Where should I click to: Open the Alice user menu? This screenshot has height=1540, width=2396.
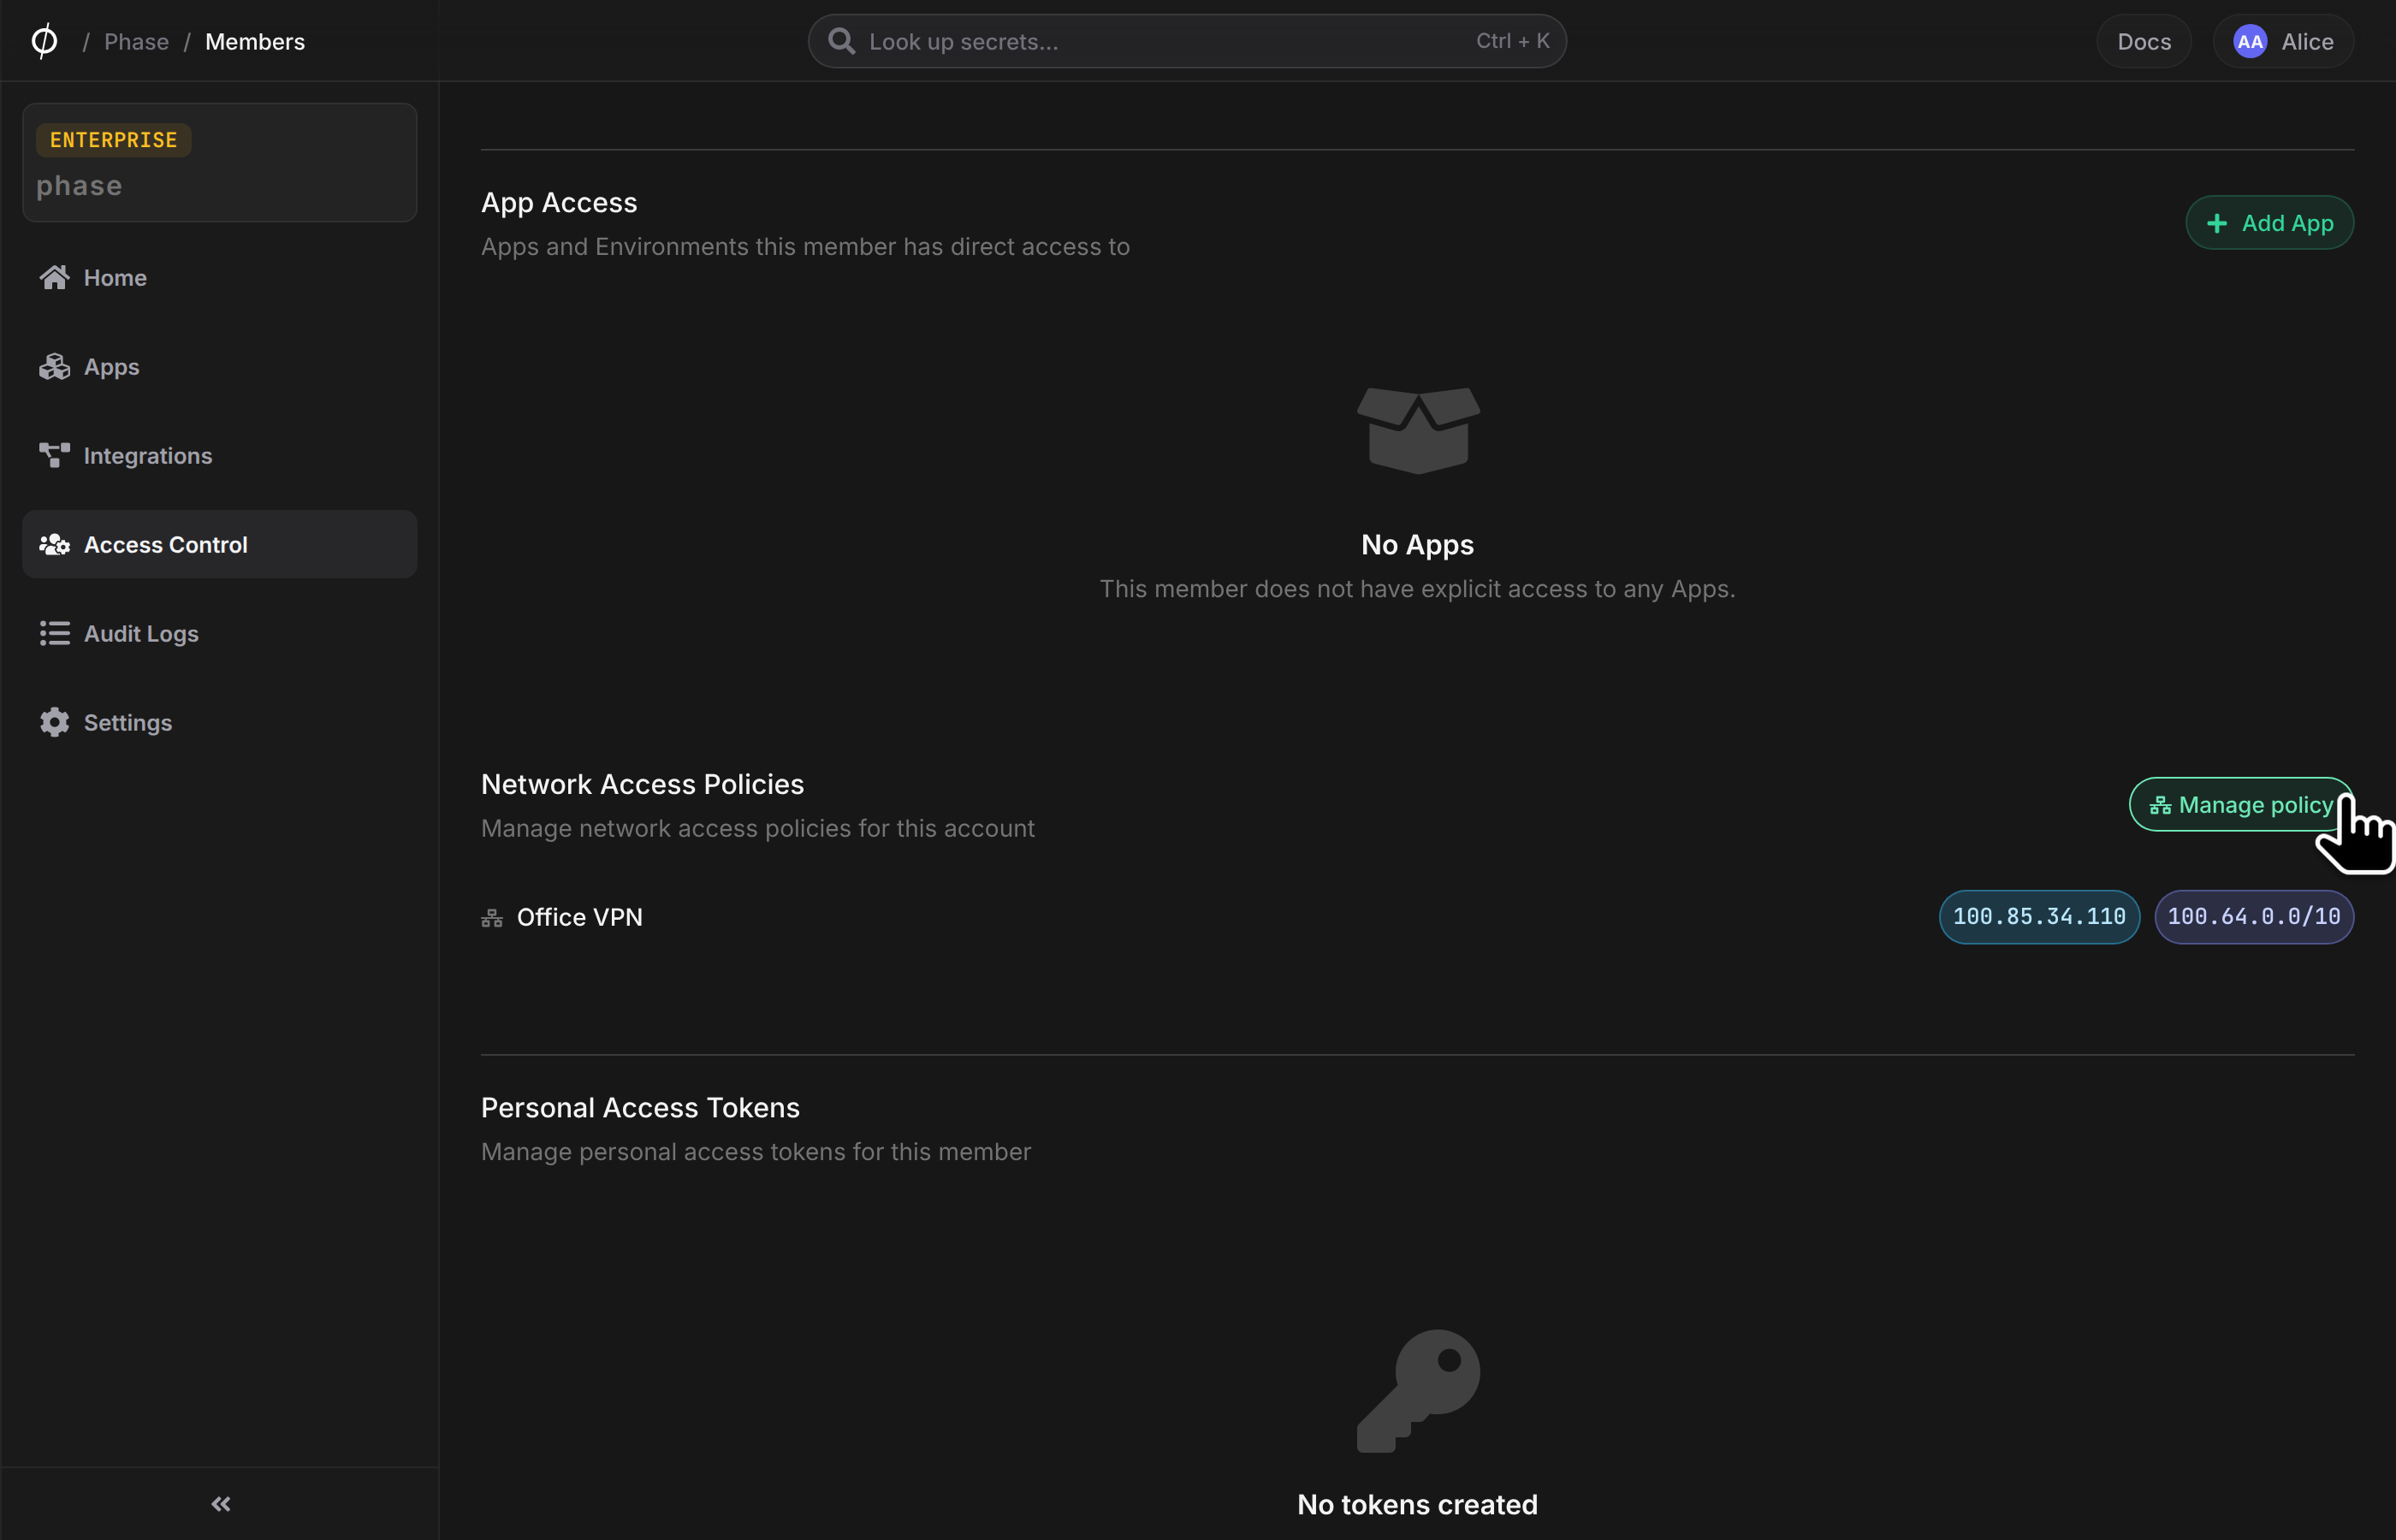pyautogui.click(x=2283, y=41)
